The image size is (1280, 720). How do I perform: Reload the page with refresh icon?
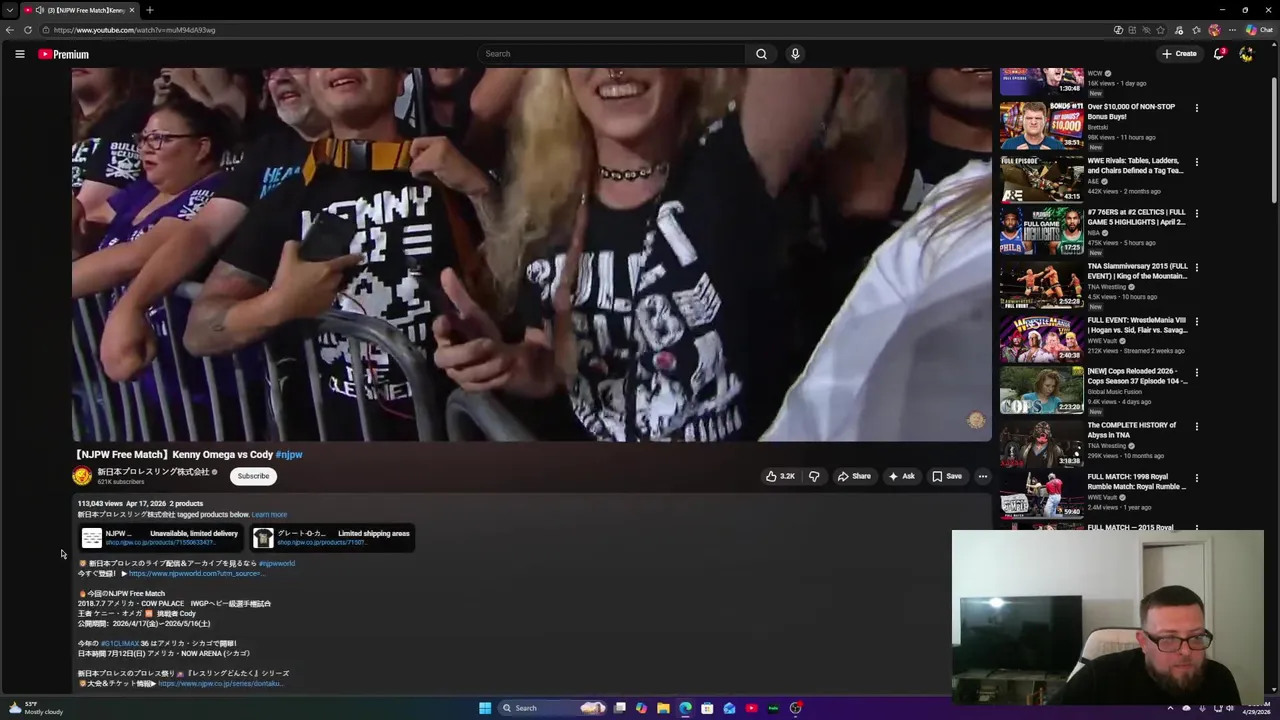(x=28, y=30)
